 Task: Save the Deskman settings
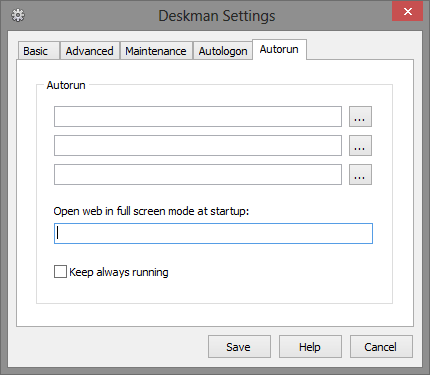tap(239, 347)
